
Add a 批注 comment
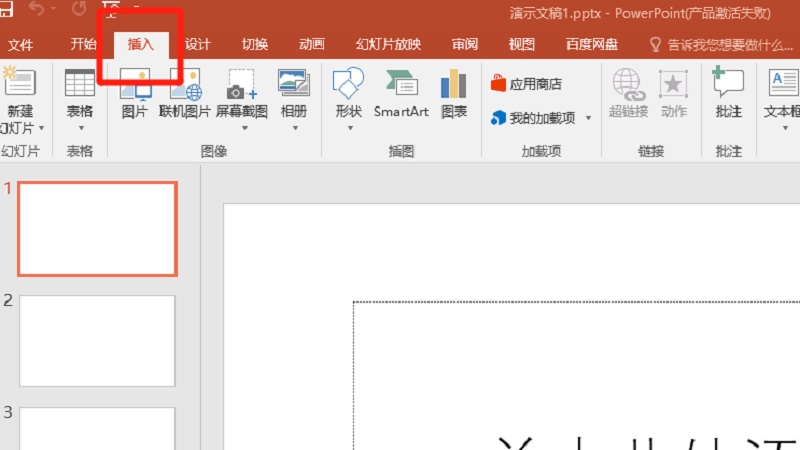point(728,94)
